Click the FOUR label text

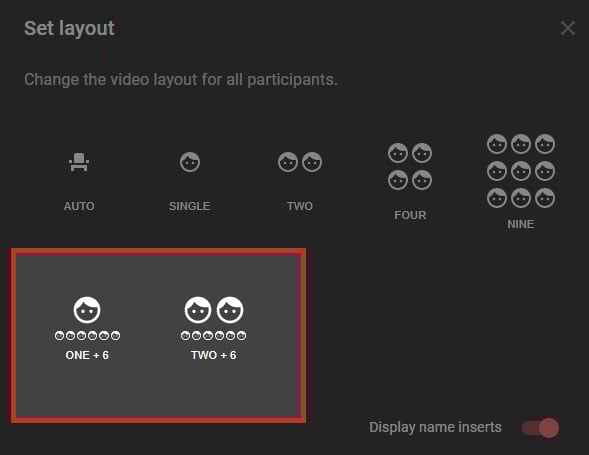tap(410, 215)
